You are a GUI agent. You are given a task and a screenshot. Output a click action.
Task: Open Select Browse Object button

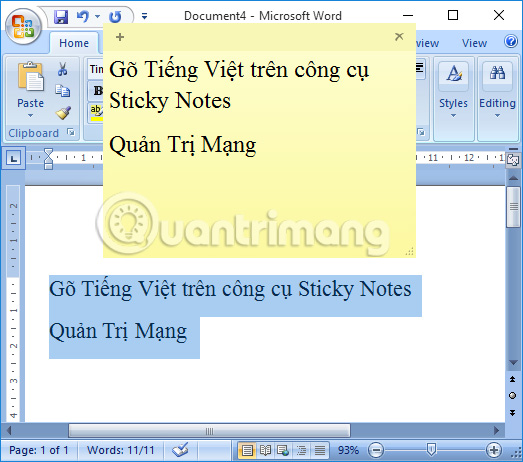pos(513,396)
